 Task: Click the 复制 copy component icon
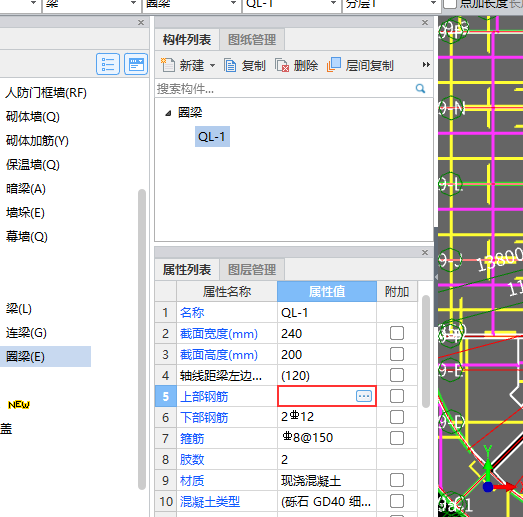pyautogui.click(x=230, y=65)
